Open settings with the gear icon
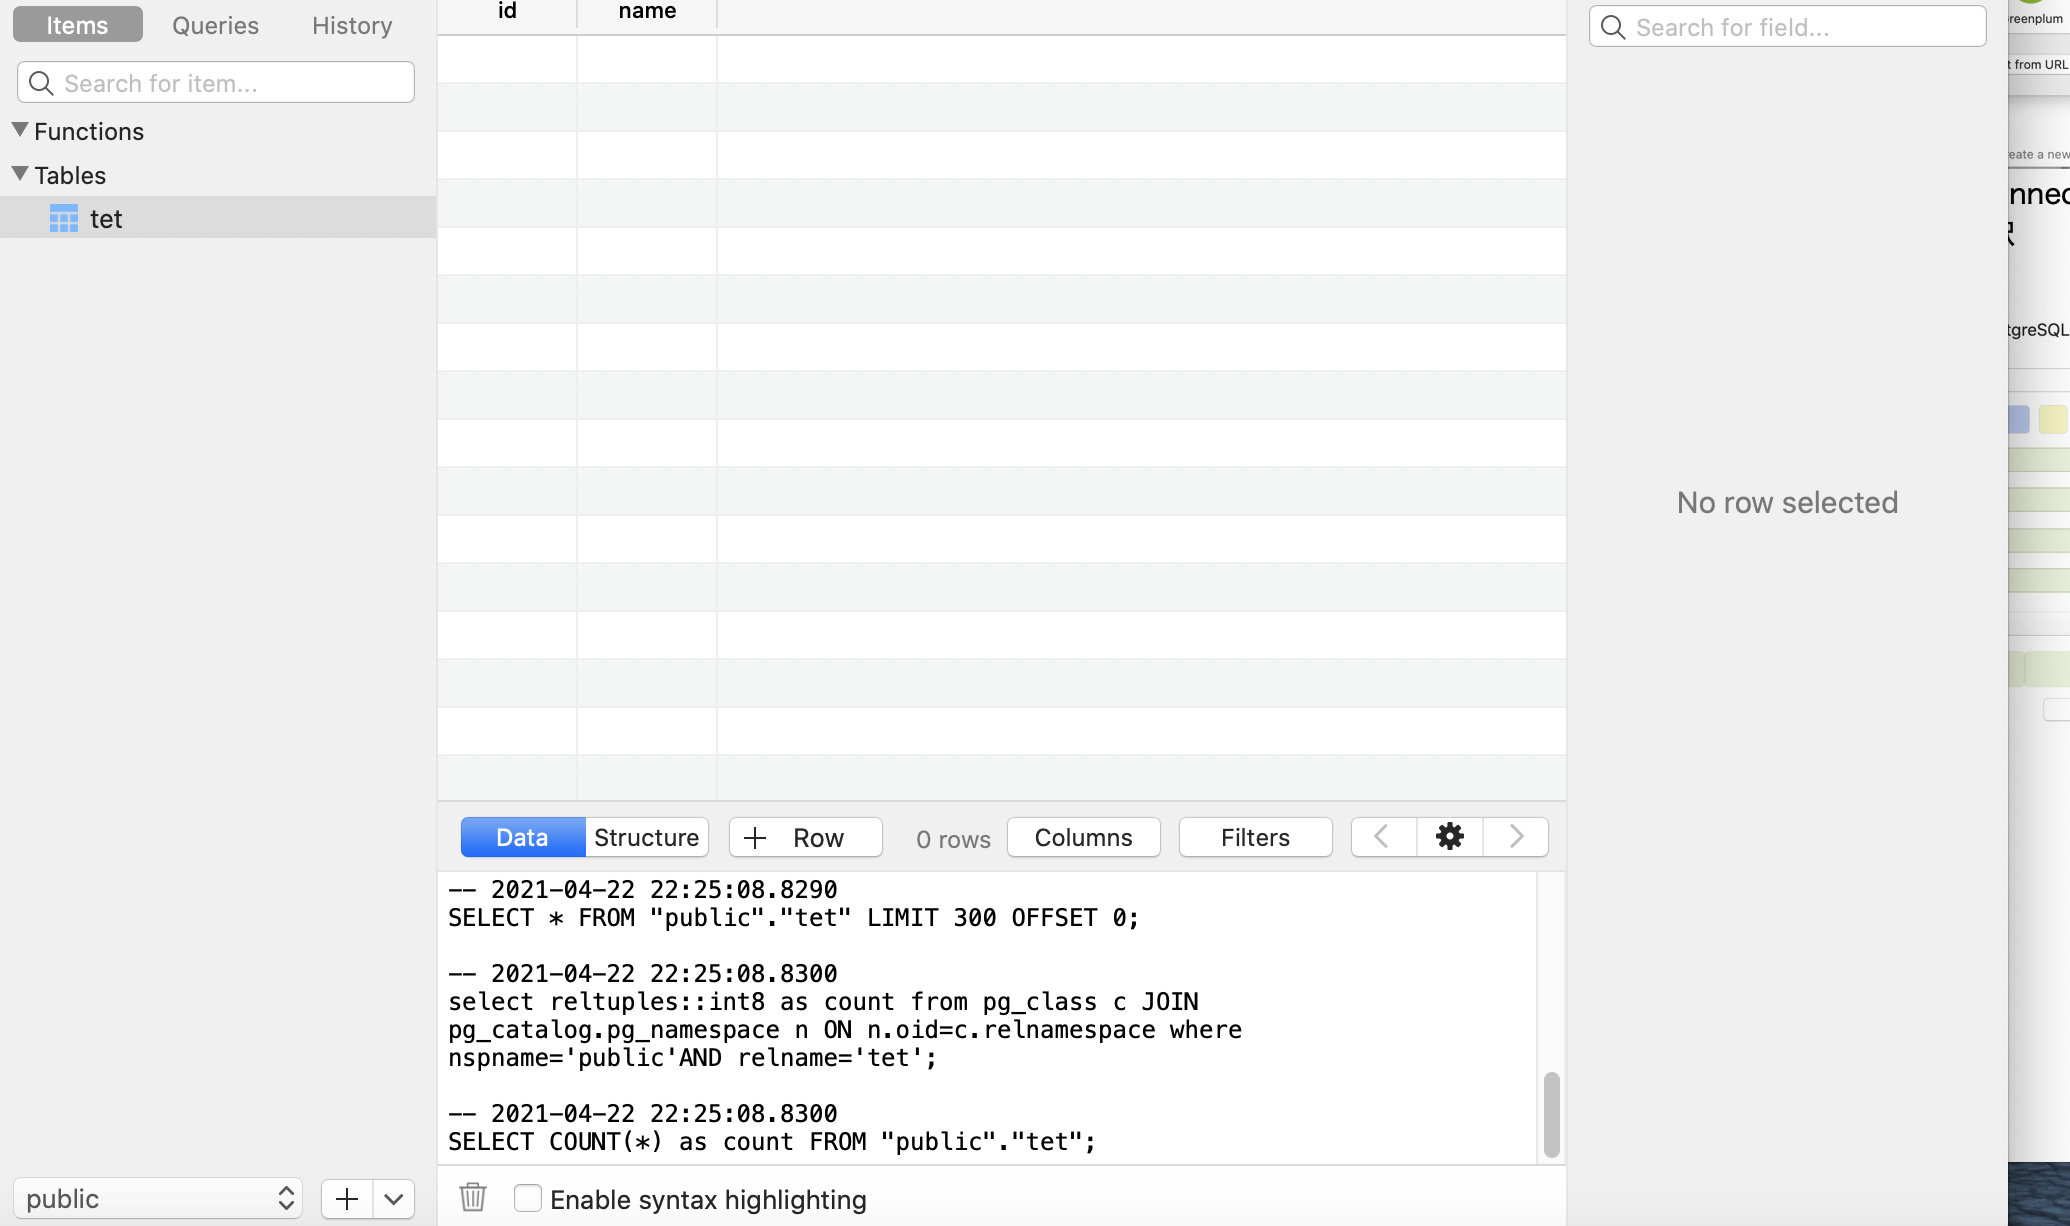Image resolution: width=2070 pixels, height=1226 pixels. point(1449,837)
